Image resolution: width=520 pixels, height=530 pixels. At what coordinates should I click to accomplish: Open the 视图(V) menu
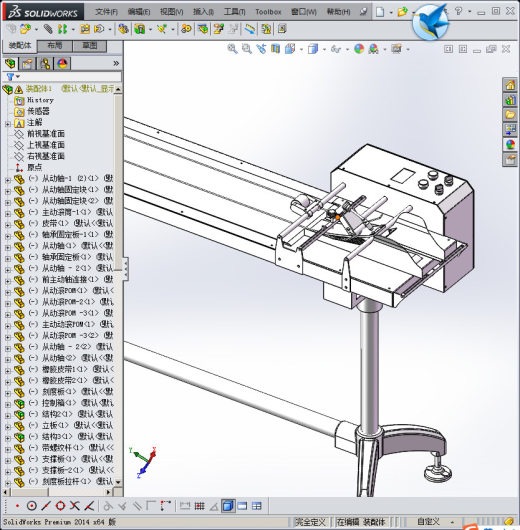[171, 12]
